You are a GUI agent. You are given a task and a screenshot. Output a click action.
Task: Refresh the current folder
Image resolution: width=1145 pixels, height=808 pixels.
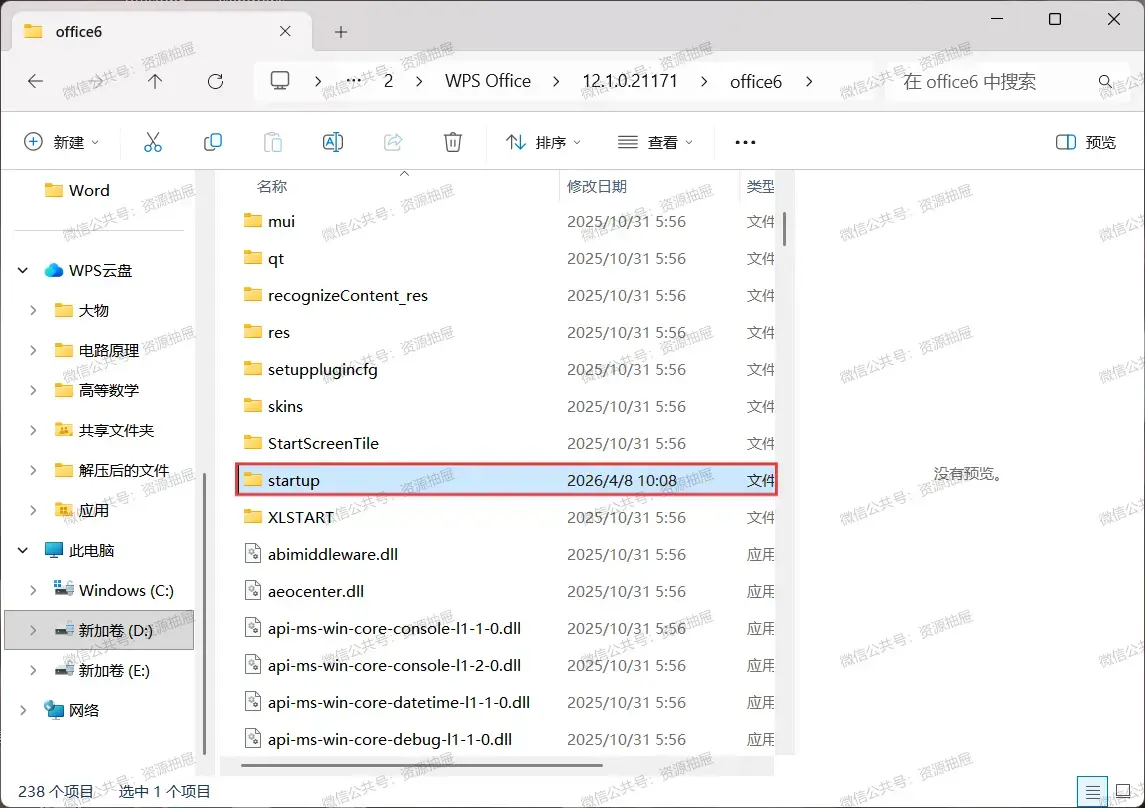click(215, 81)
